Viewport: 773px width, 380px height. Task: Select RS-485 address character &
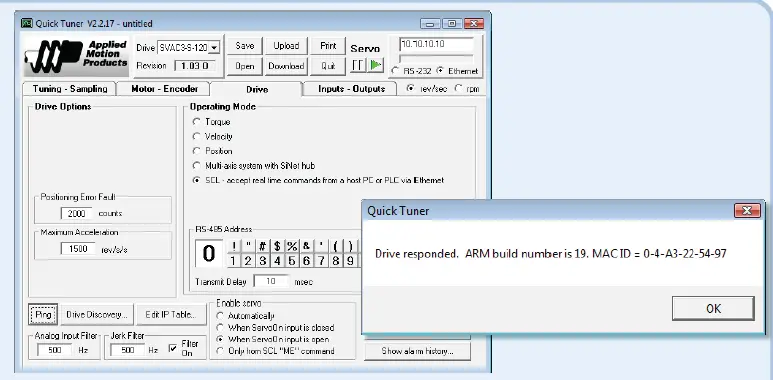tap(307, 246)
